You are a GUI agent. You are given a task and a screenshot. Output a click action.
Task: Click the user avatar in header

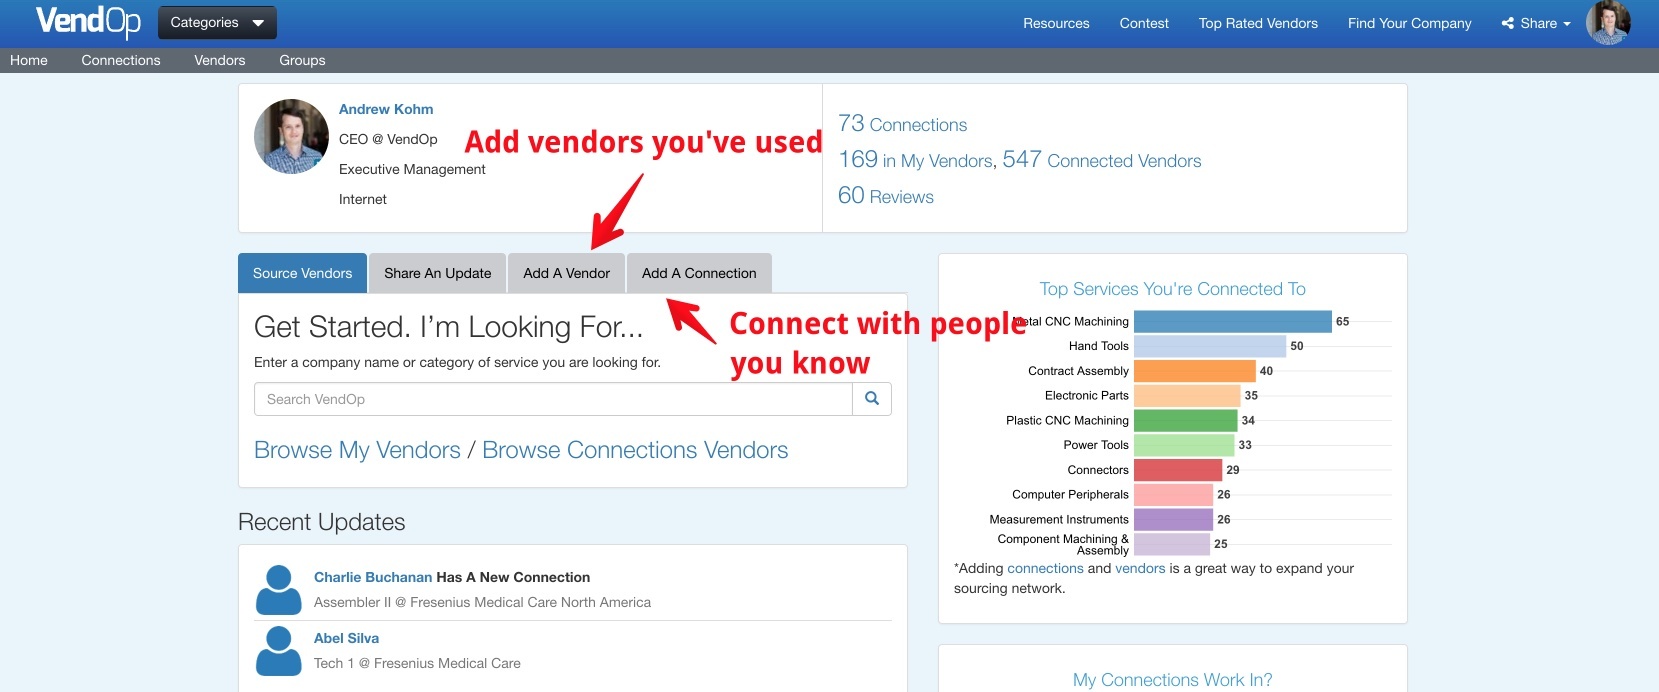[x=1608, y=23]
